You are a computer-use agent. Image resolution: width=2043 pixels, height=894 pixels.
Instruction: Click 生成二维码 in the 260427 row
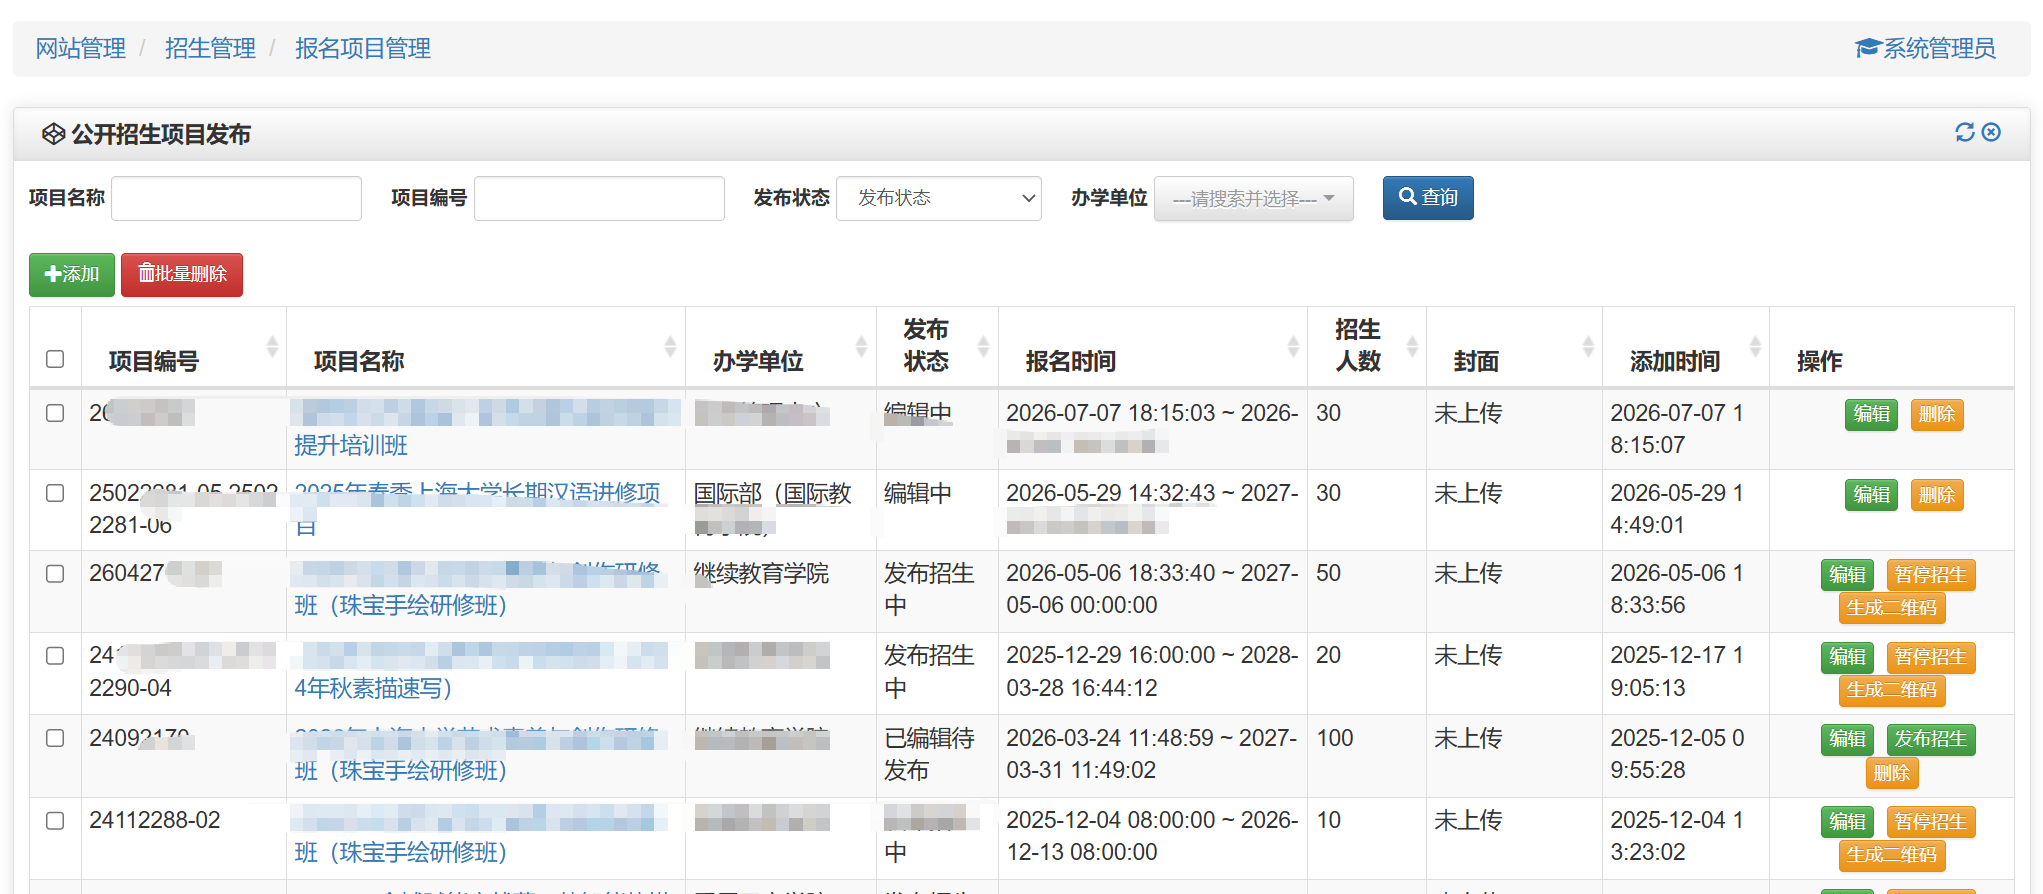1891,608
